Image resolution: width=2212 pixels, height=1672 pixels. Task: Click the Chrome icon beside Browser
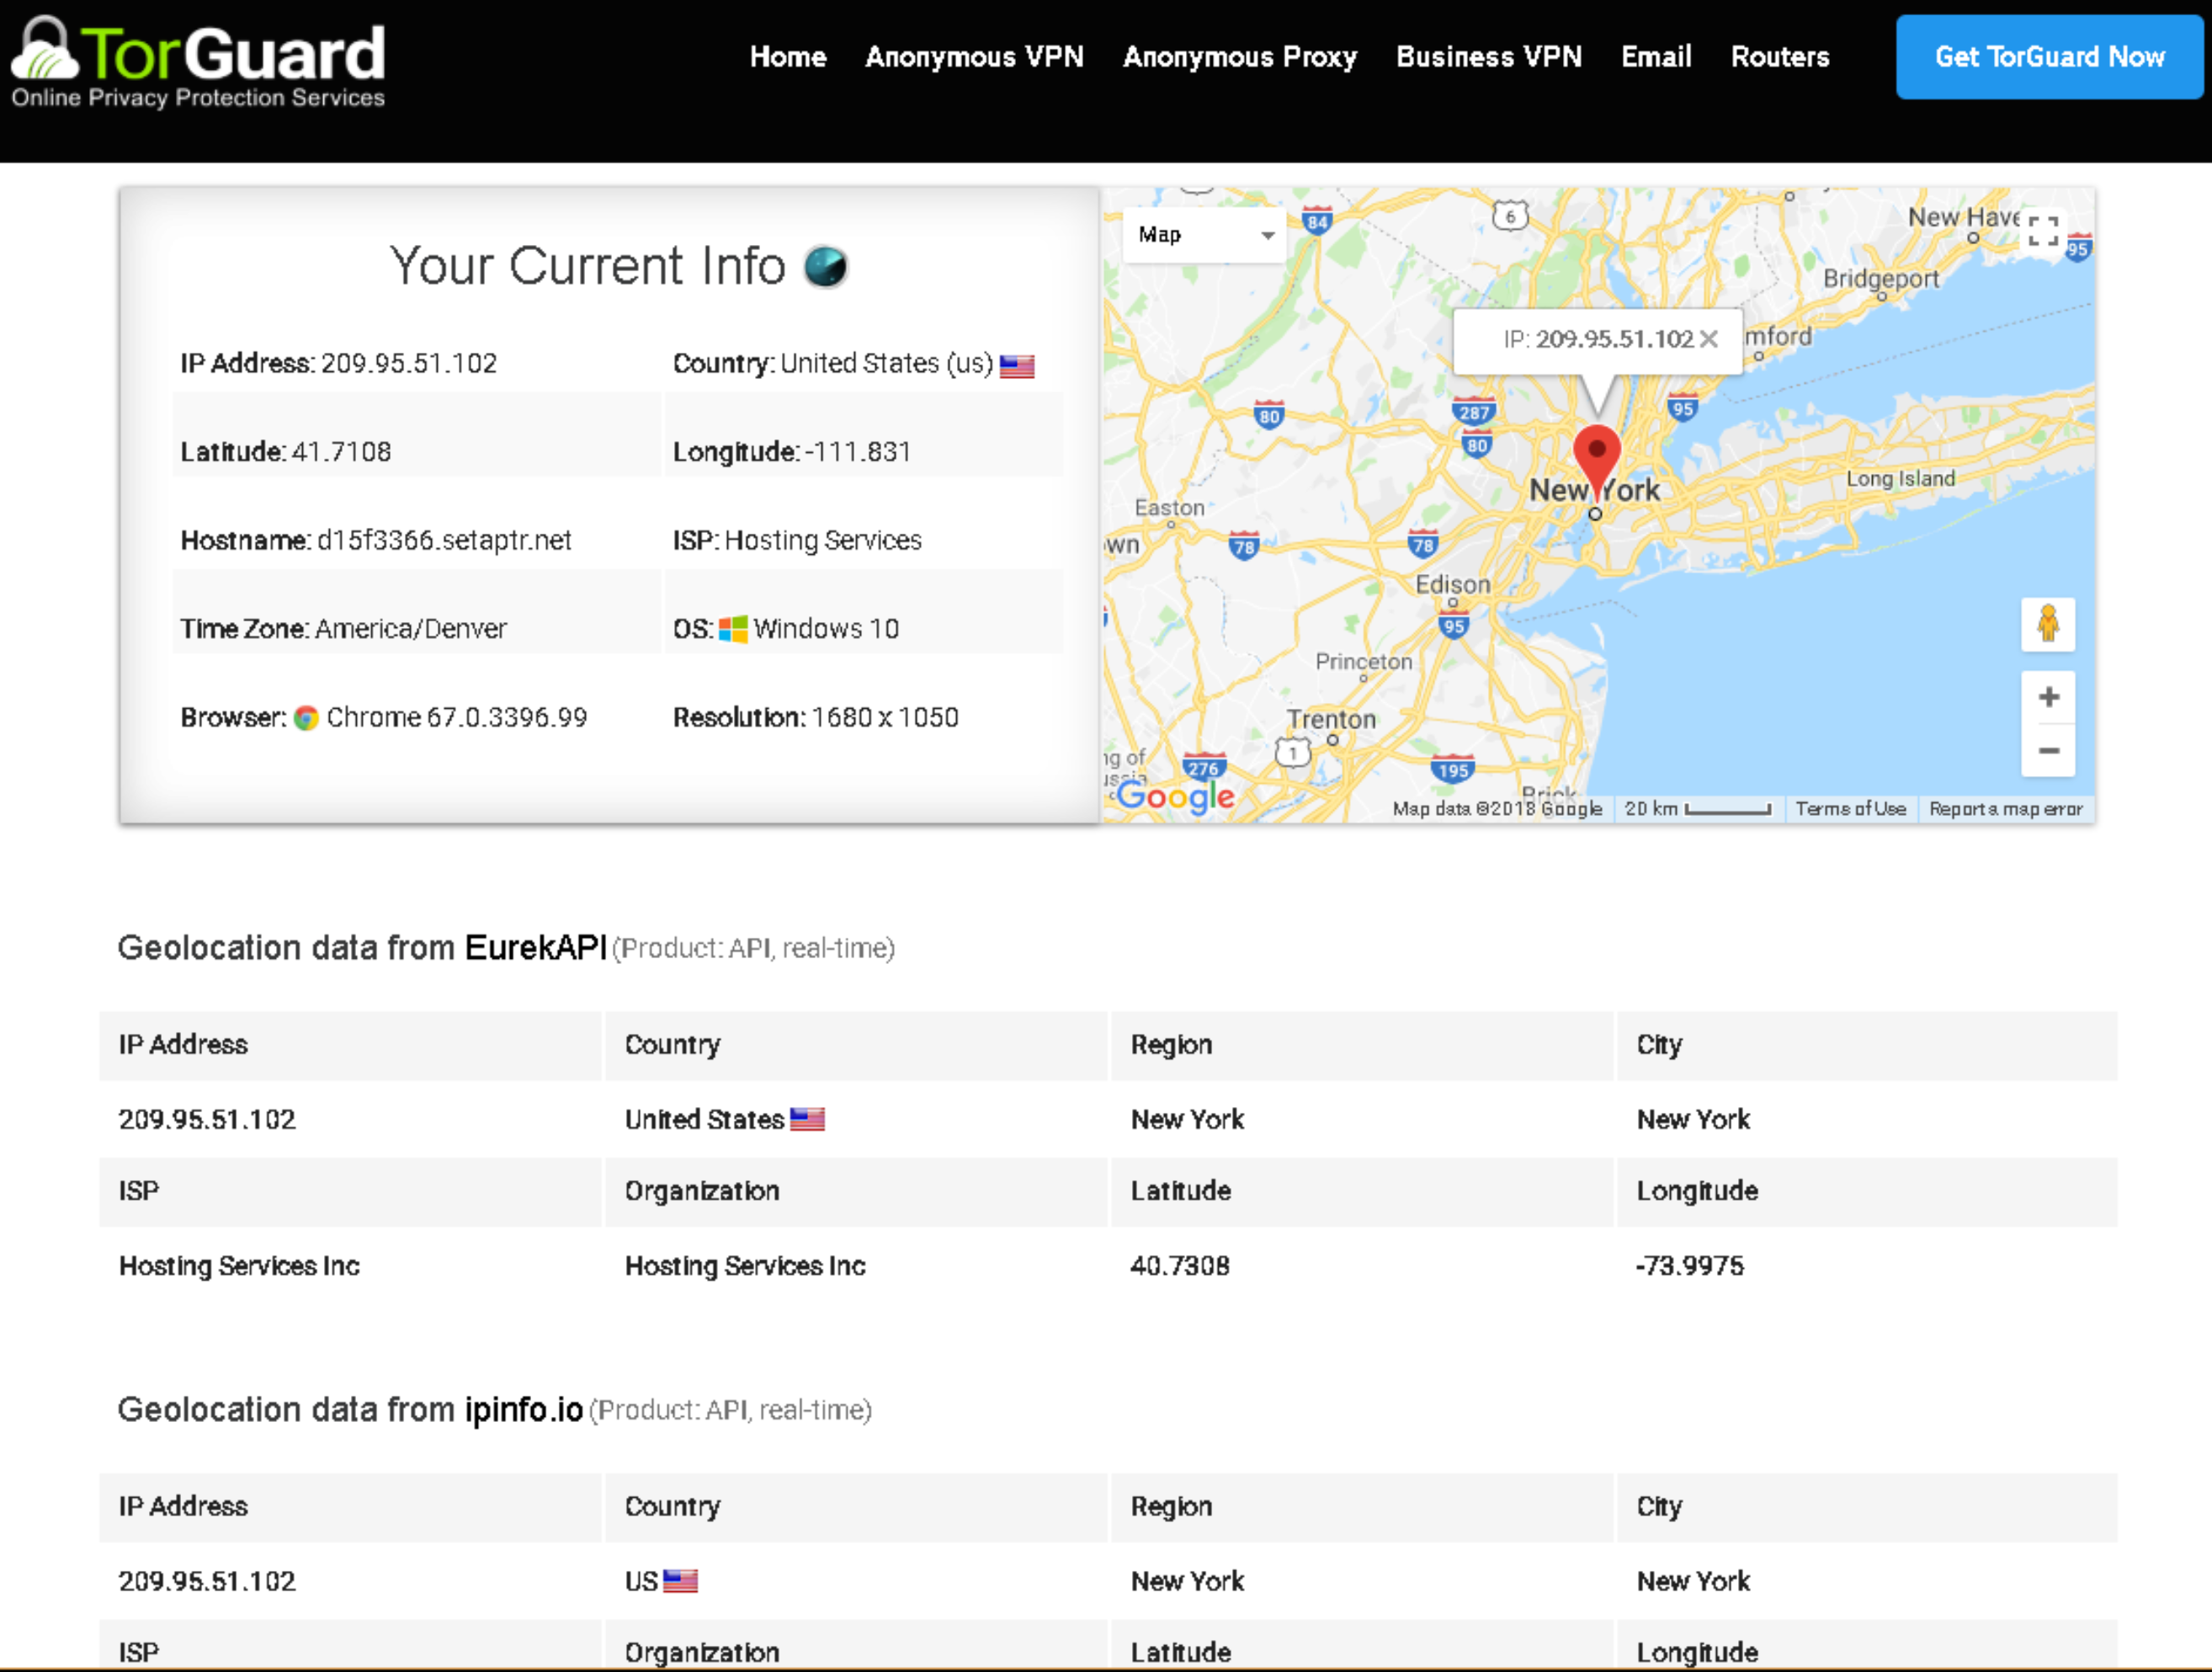tap(306, 718)
